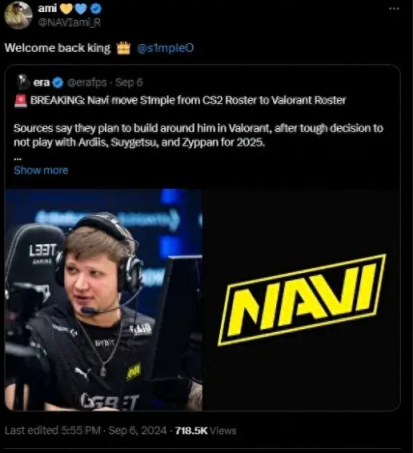This screenshot has height=453, width=413.
Task: Open the 718.5K Views analytics
Action: point(206,431)
